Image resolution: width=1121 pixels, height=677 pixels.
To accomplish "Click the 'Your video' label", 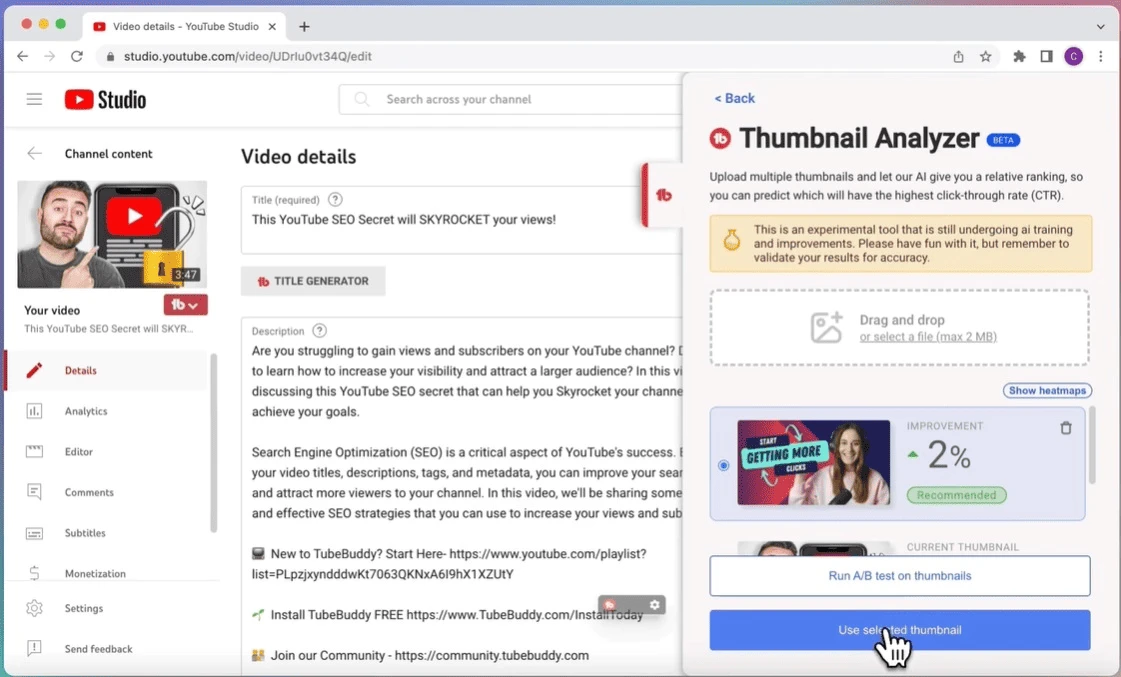I will (x=52, y=310).
